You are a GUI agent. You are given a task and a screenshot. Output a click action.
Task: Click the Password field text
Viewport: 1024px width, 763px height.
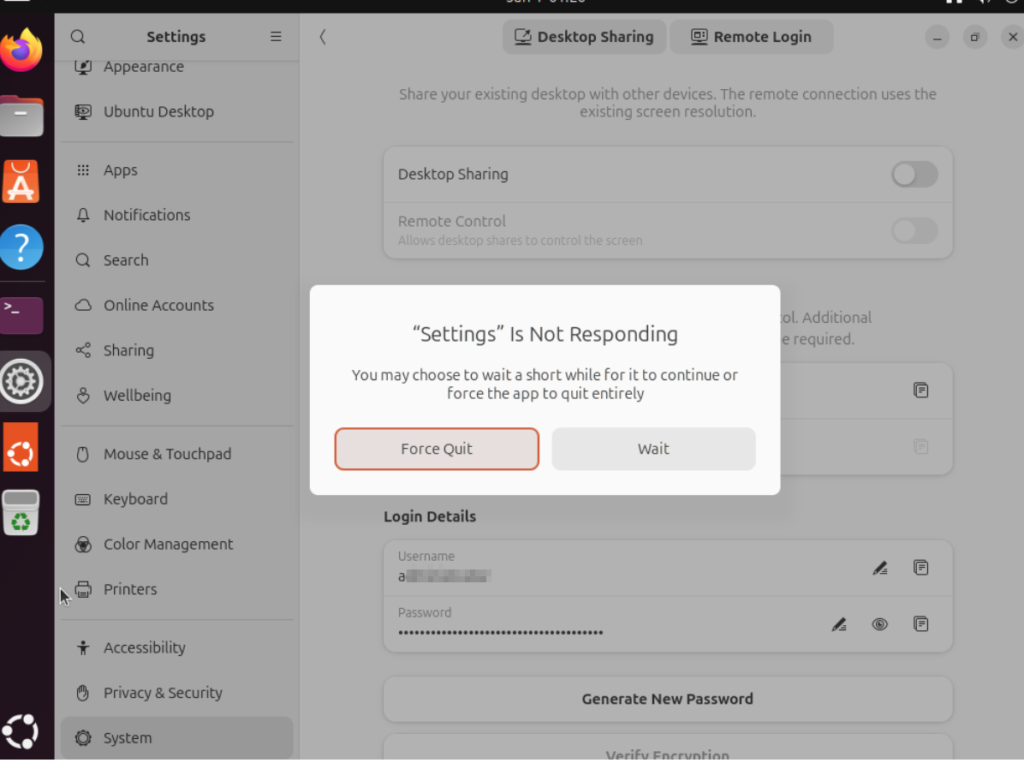500,632
